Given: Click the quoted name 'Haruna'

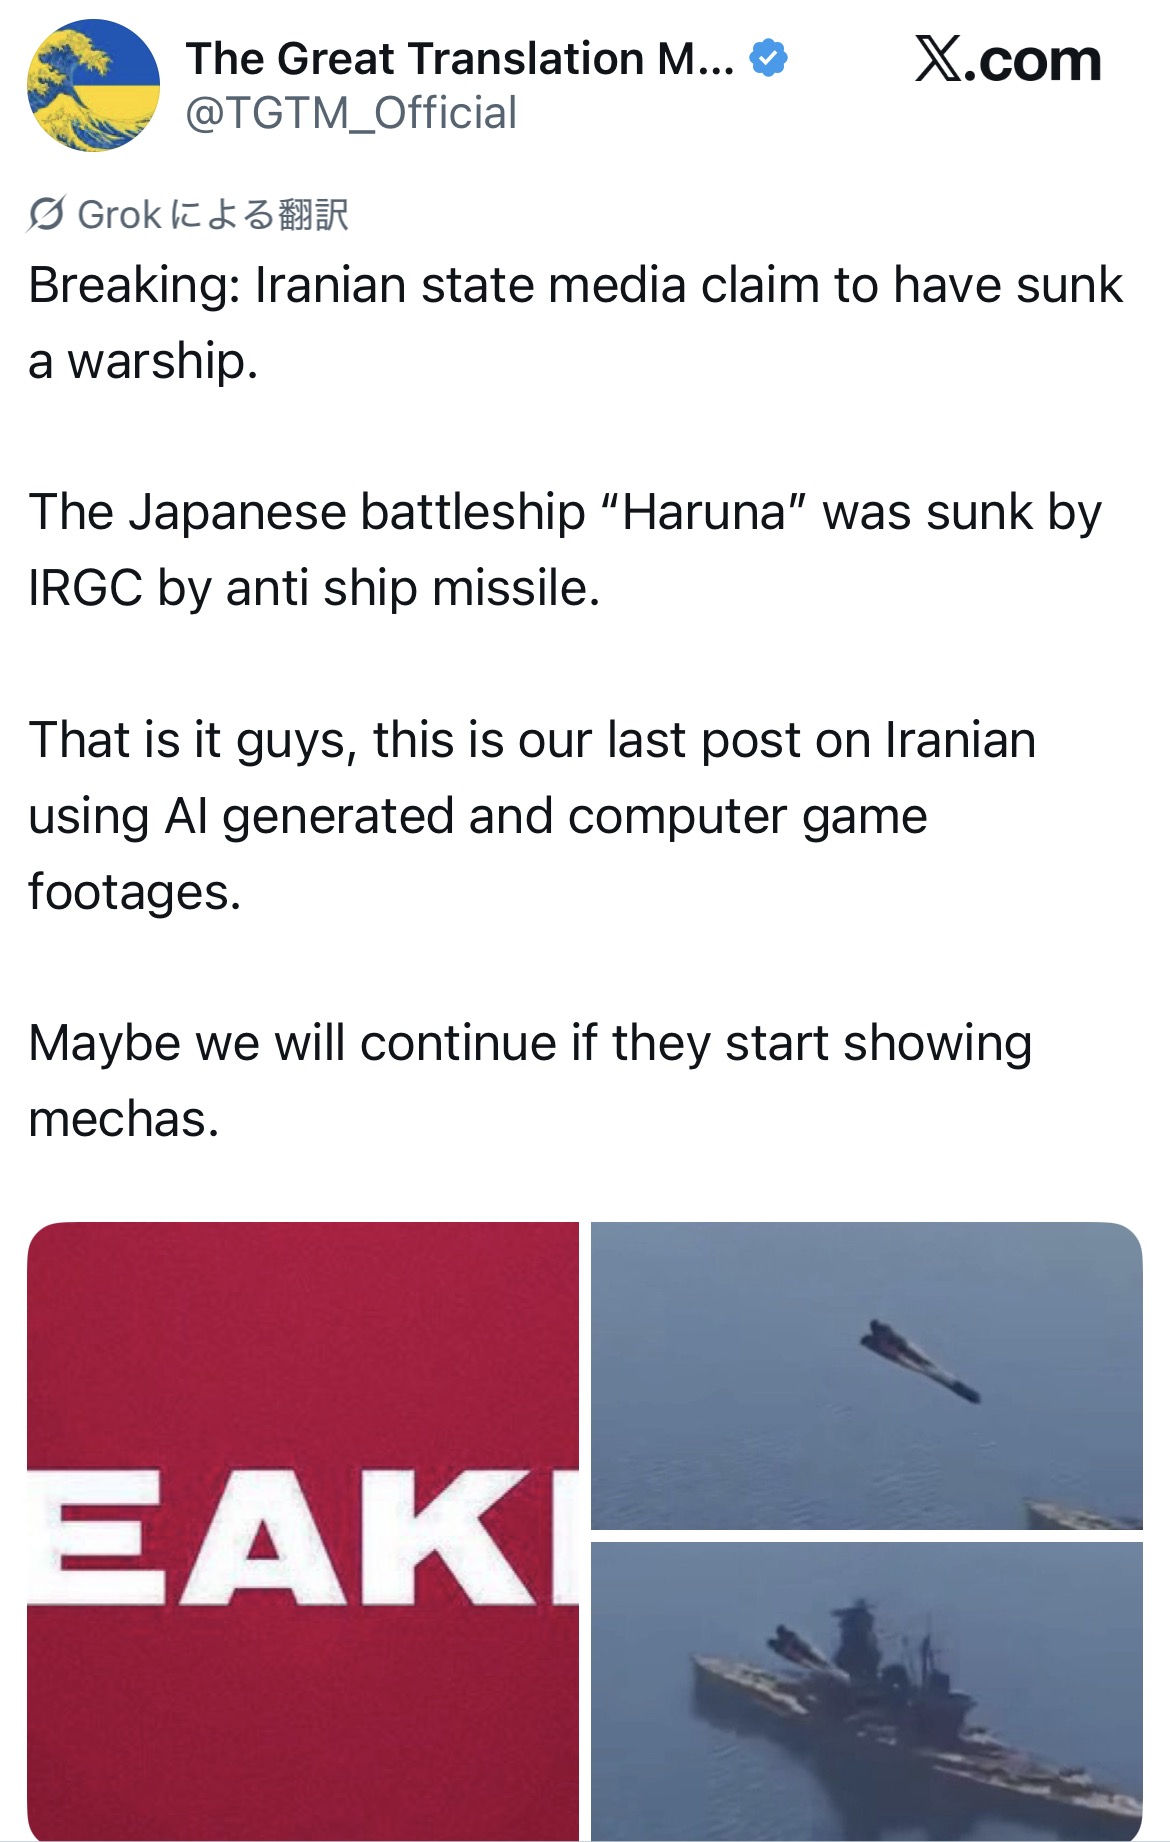Looking at the screenshot, I should pyautogui.click(x=704, y=513).
